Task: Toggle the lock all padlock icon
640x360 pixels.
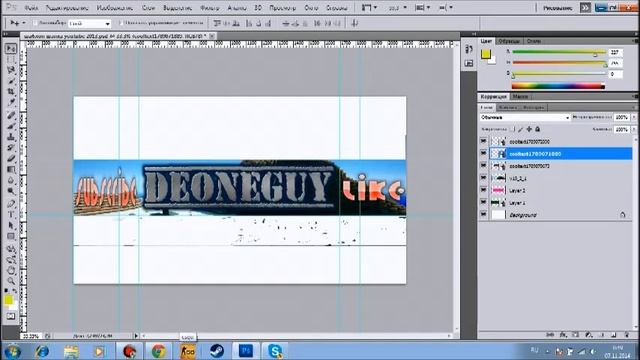Action: [x=538, y=129]
